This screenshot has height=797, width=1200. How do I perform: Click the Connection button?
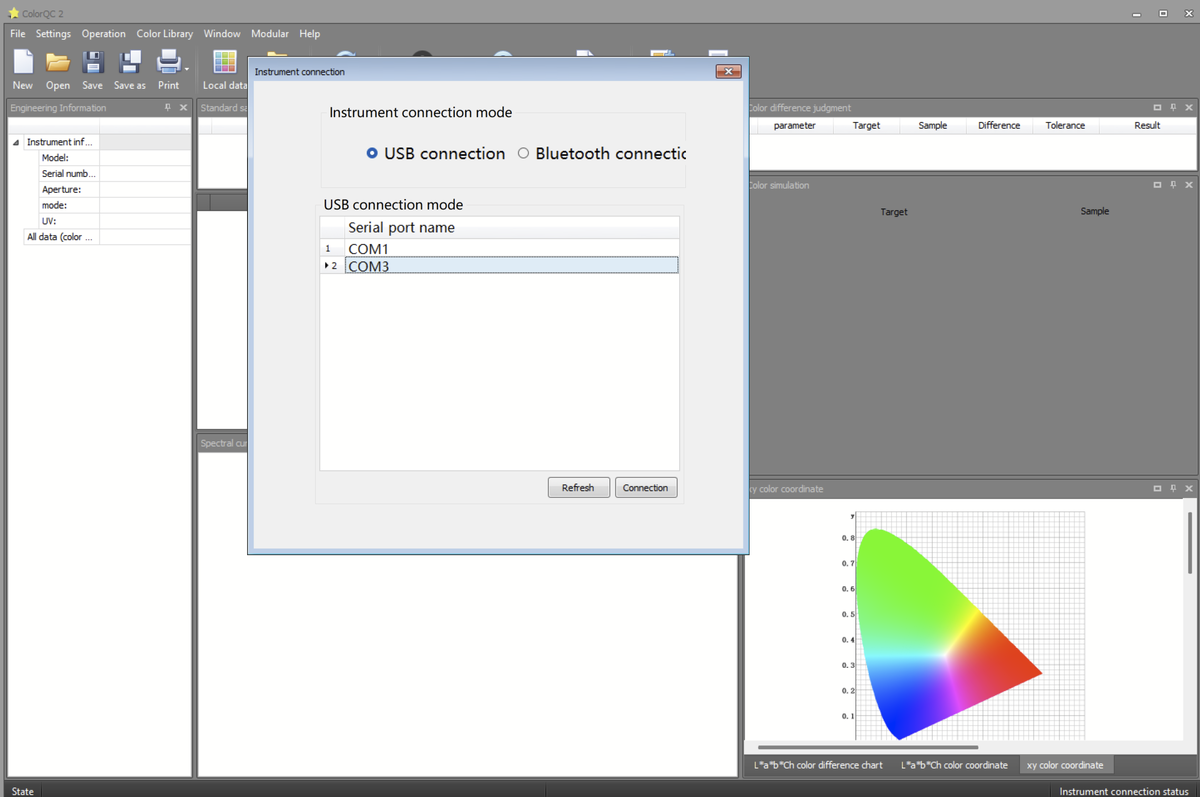pyautogui.click(x=645, y=488)
